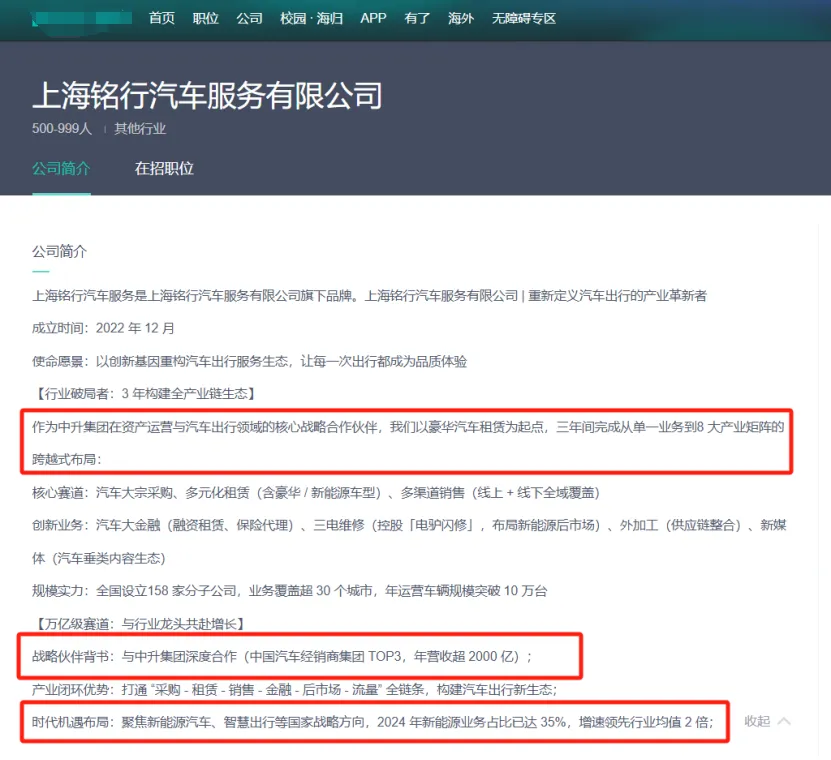
Task: Click the company name 上海铭行汽车服务有限公司
Action: 209,96
